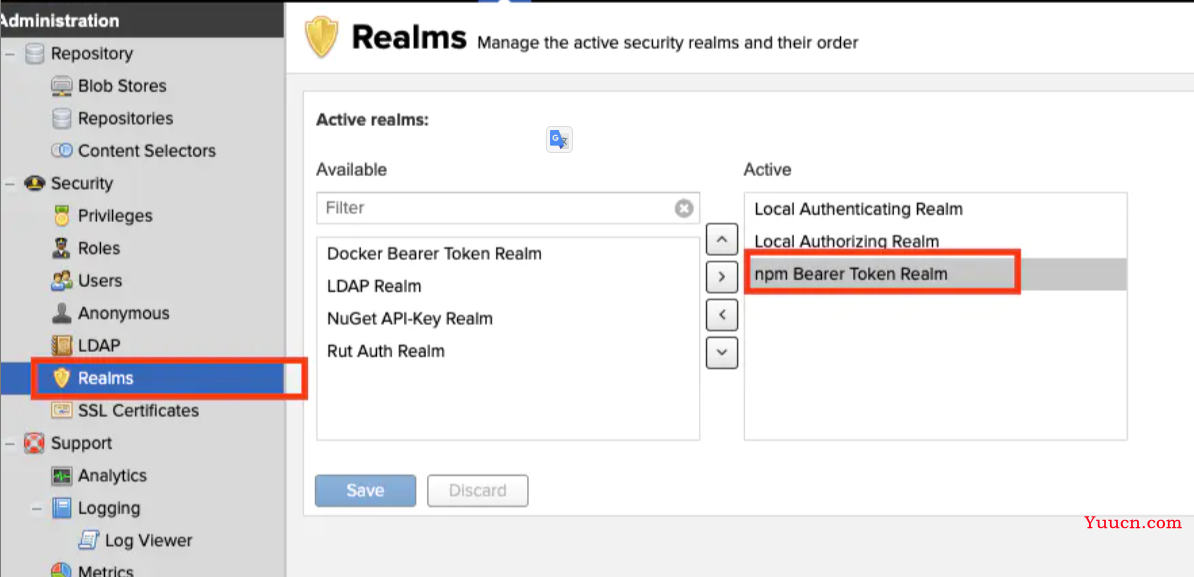
Task: Click the LDAP address book icon
Action: click(62, 346)
